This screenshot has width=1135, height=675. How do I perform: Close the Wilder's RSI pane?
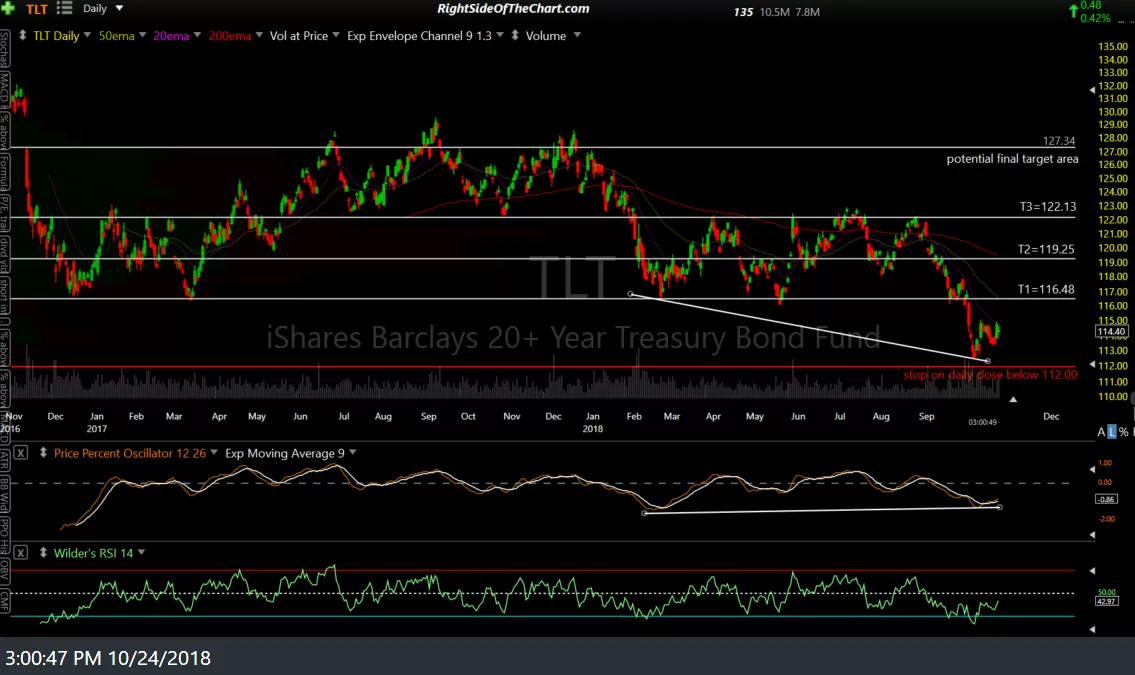pos(21,553)
